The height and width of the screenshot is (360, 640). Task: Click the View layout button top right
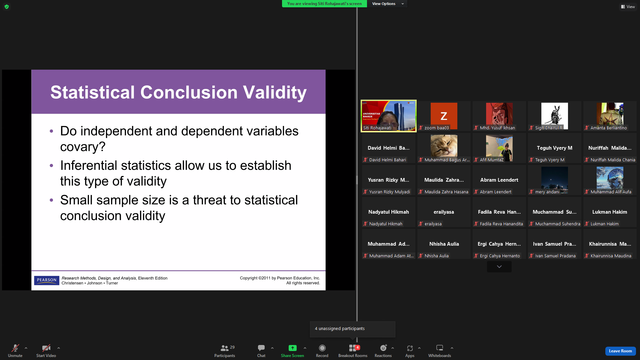(628, 7)
